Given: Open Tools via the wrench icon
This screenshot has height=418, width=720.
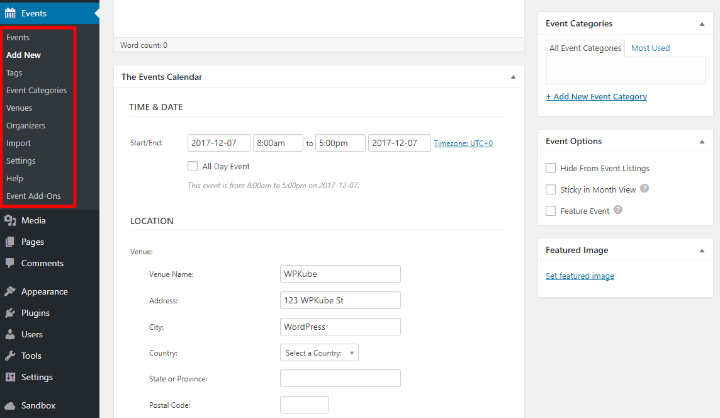Looking at the screenshot, I should point(10,356).
